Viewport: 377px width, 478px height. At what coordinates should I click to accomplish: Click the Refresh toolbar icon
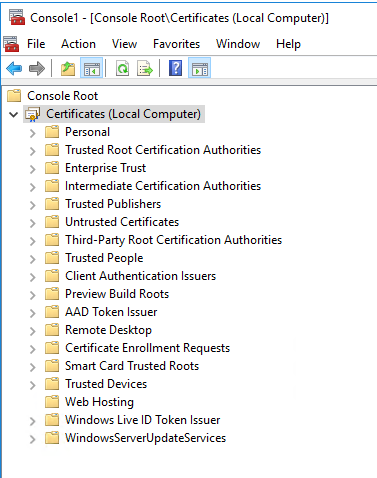122,69
